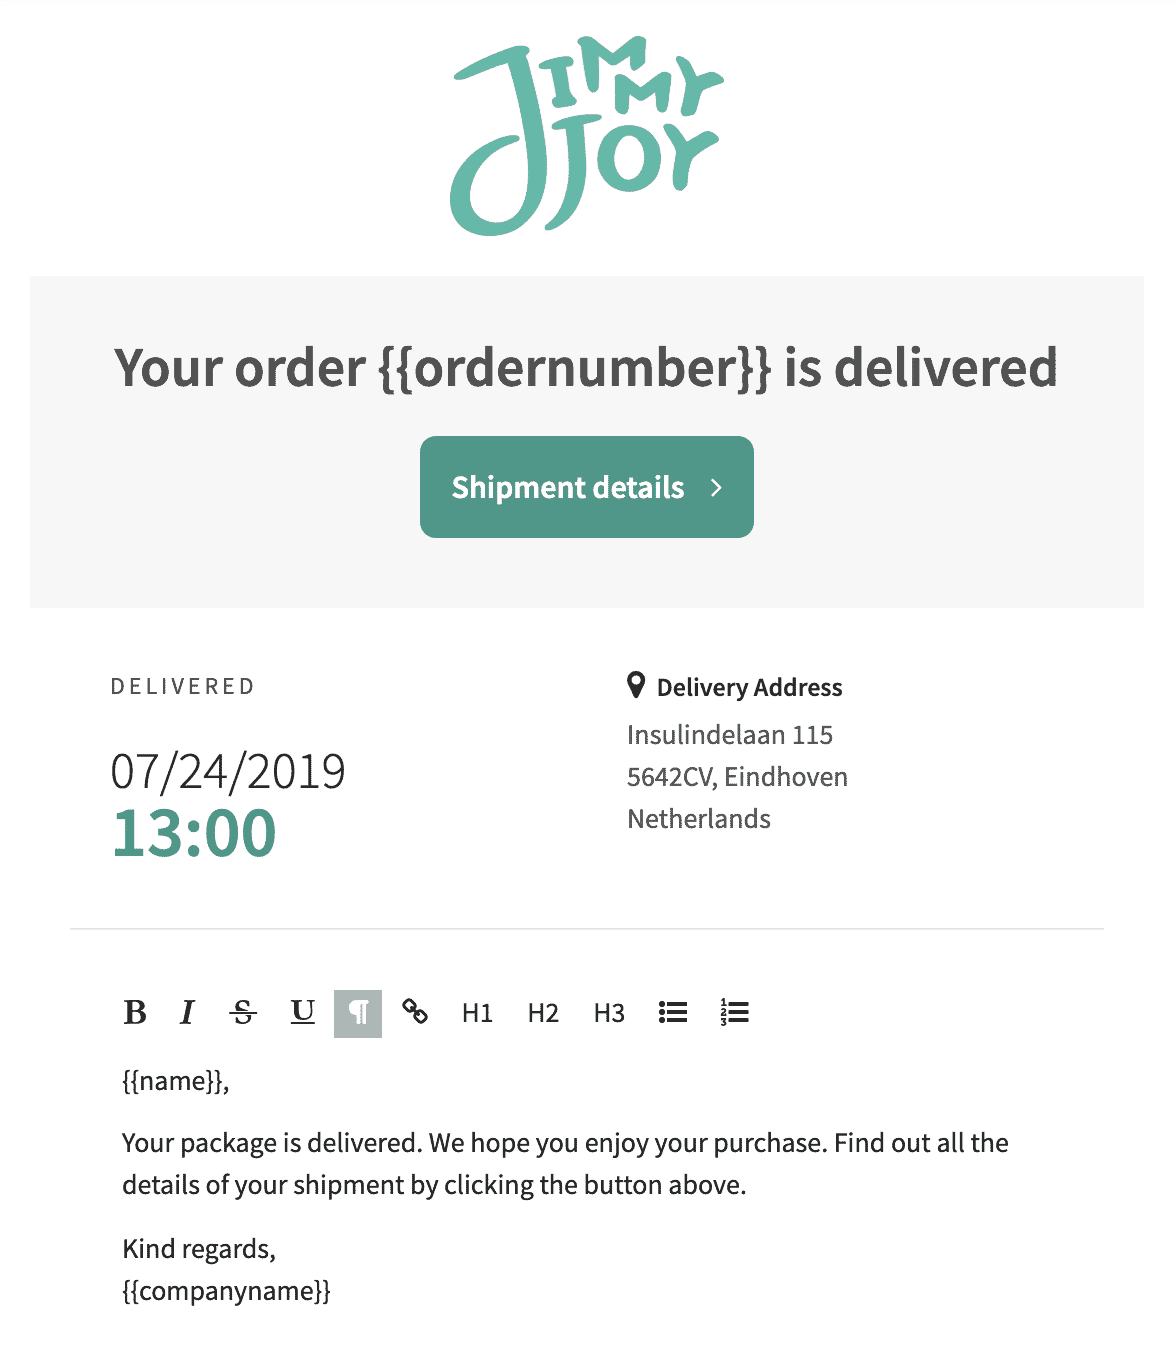The image size is (1176, 1366).
Task: Place cursor in the {{name}} greeting line
Action: (176, 1081)
